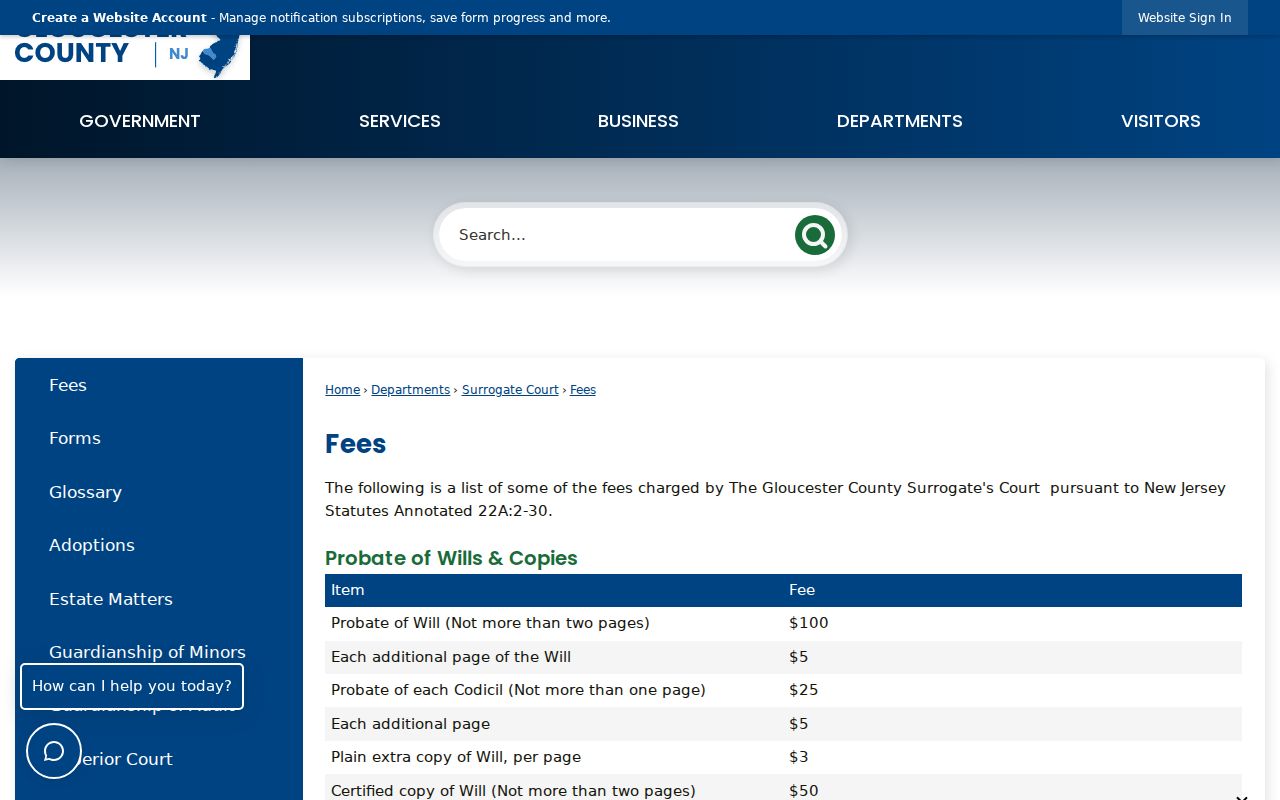This screenshot has width=1280, height=800.
Task: Click the green magnifier search button
Action: tap(815, 235)
